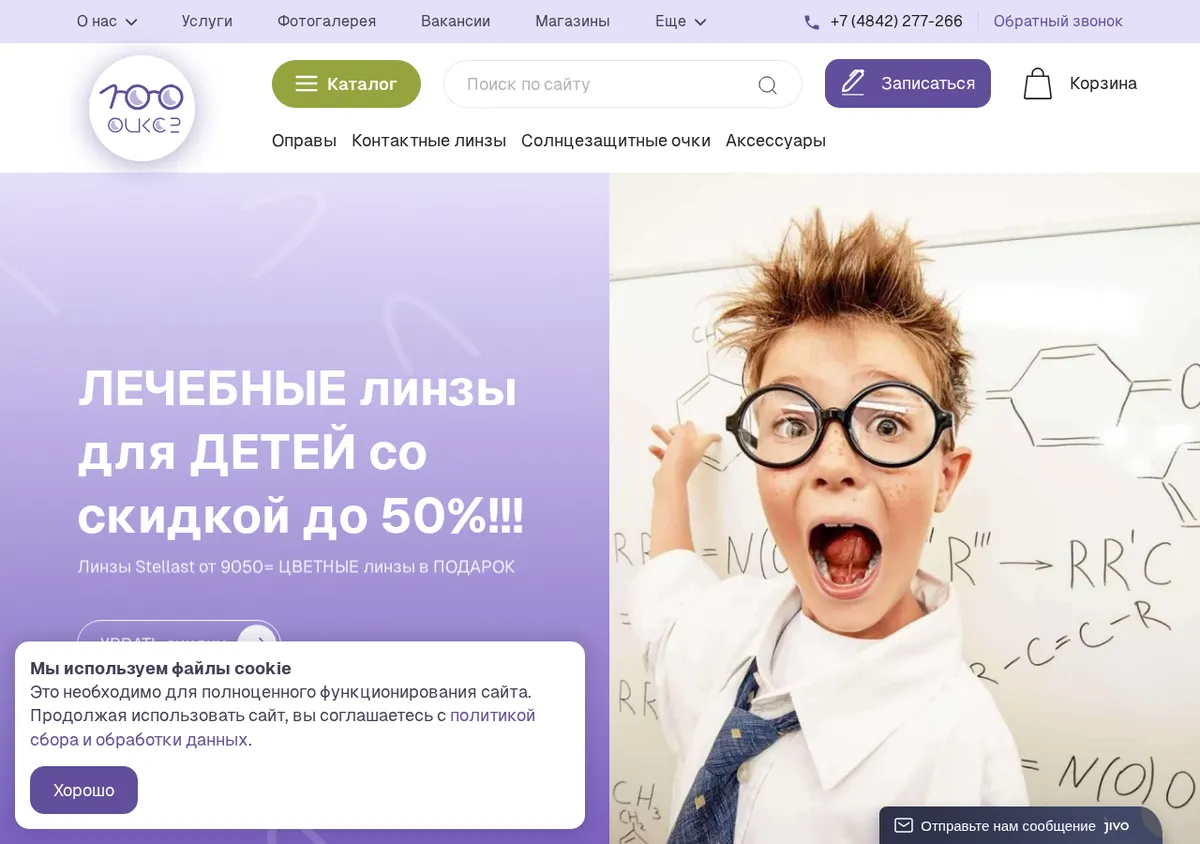The width and height of the screenshot is (1200, 844).
Task: Click the pencil icon on Записаться
Action: click(x=853, y=83)
